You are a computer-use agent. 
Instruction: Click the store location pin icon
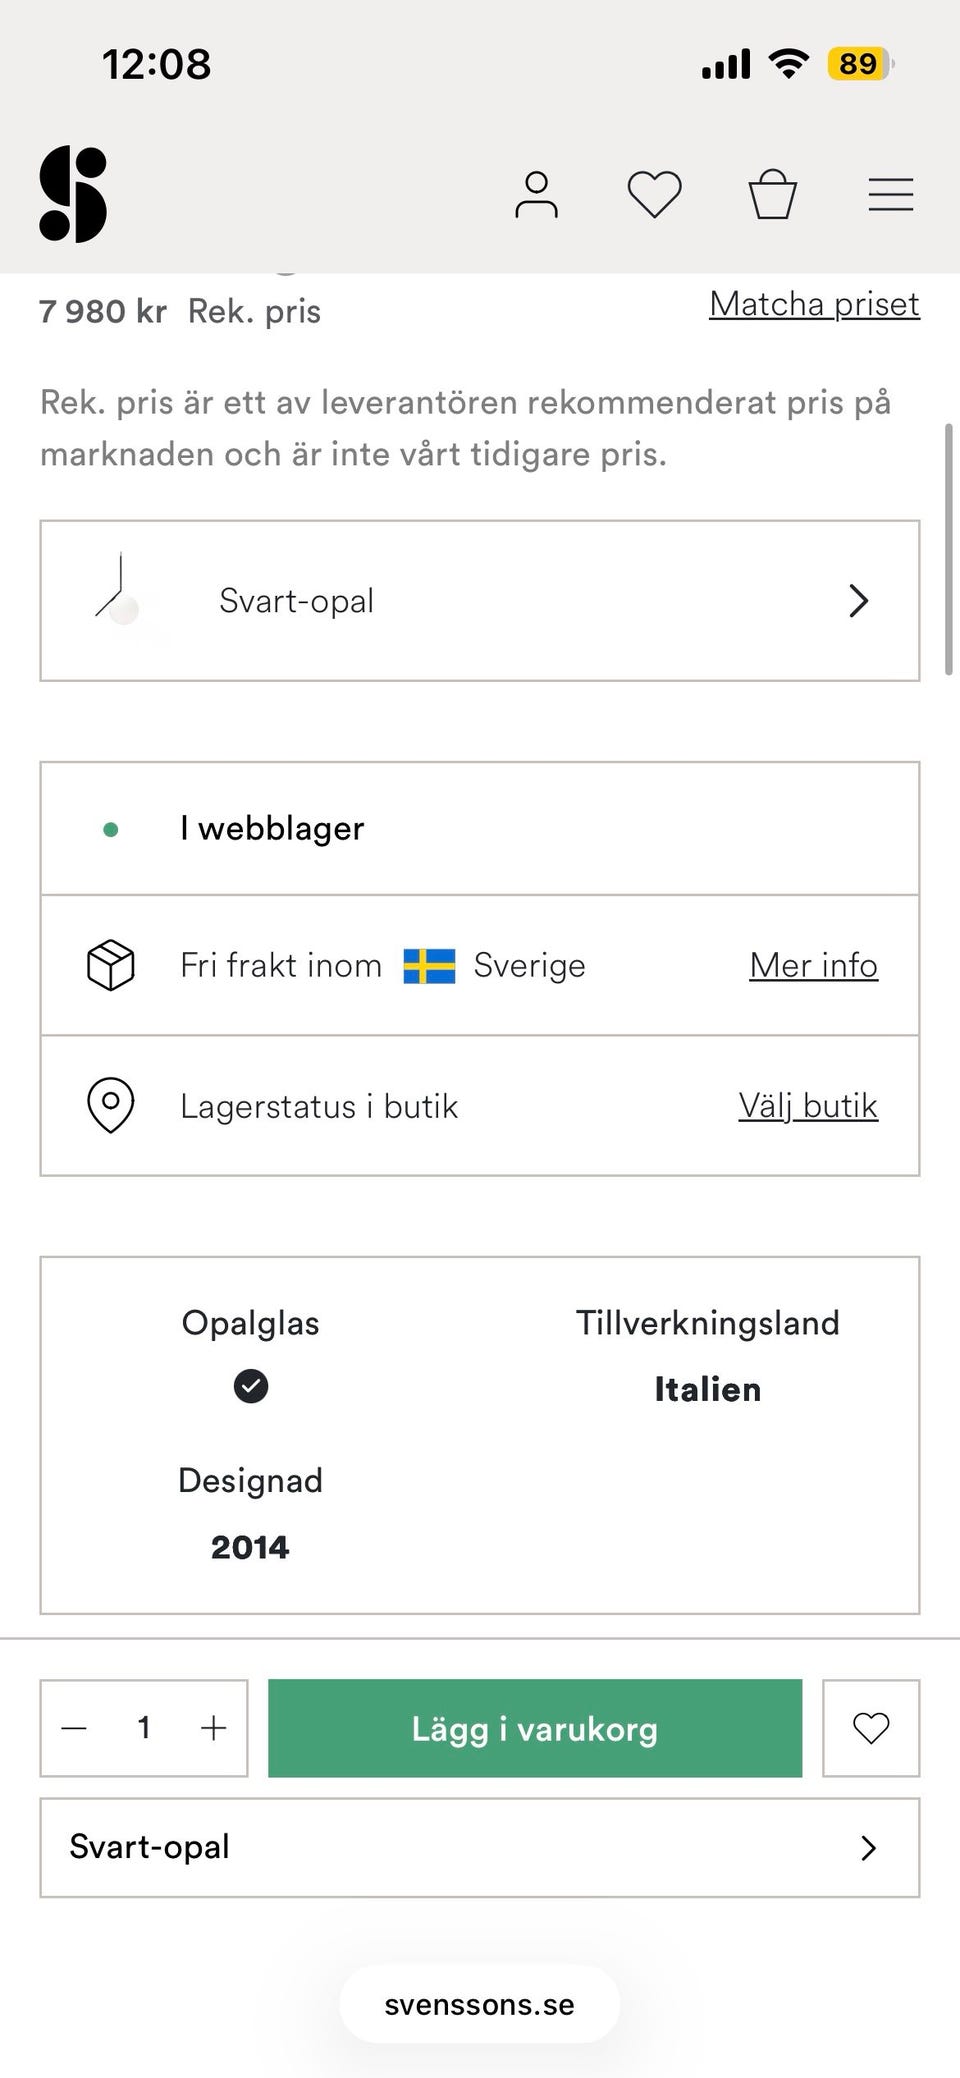[x=110, y=1105]
